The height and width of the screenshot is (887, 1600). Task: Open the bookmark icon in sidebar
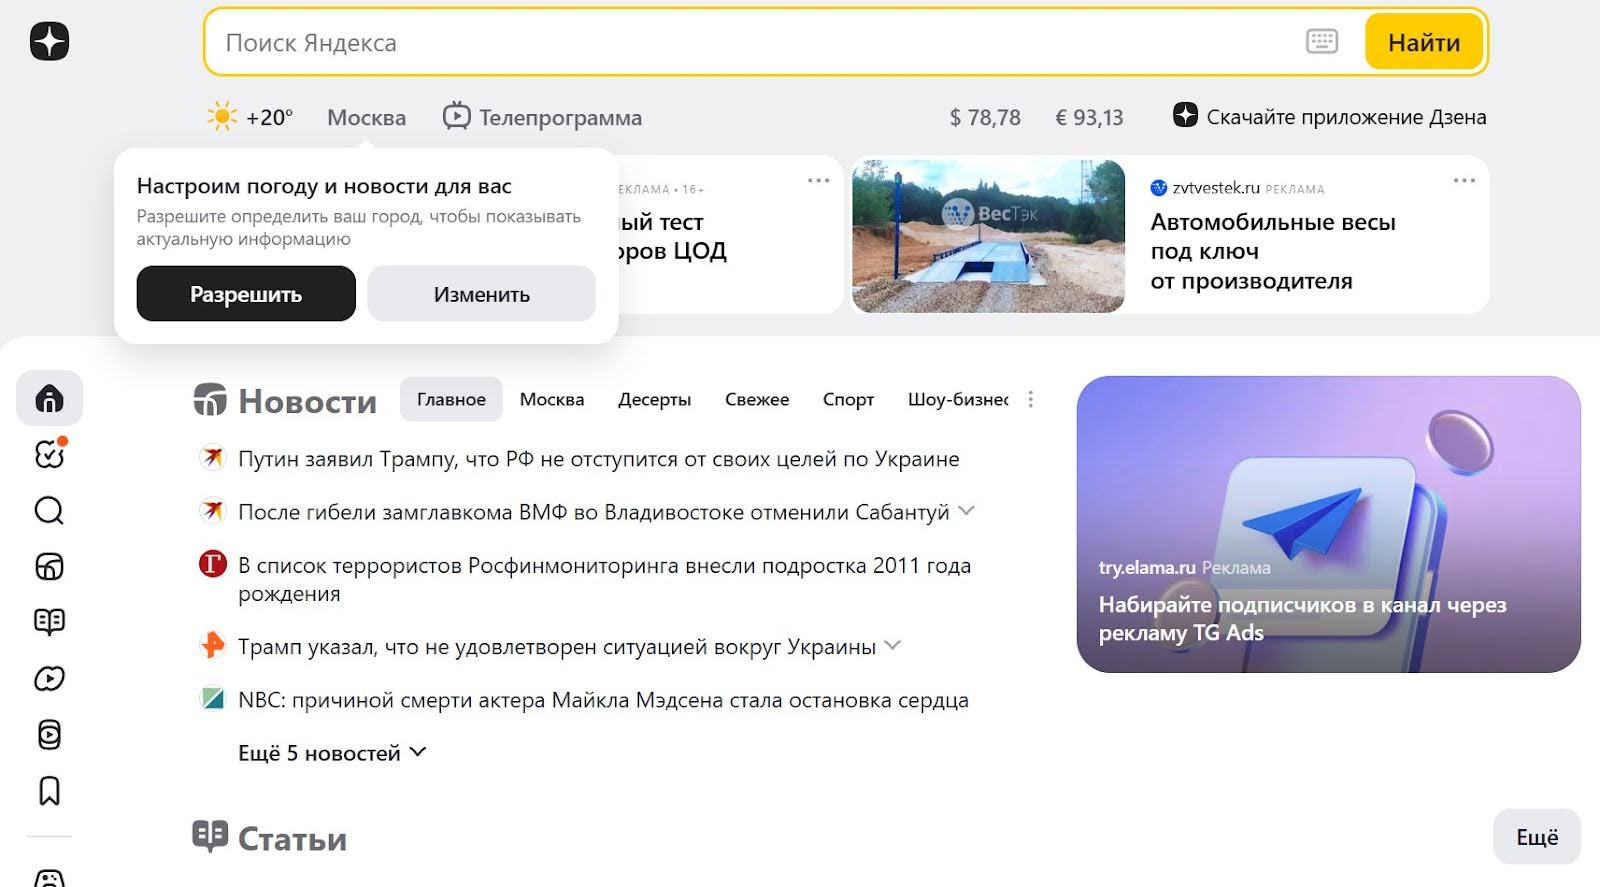click(x=49, y=791)
